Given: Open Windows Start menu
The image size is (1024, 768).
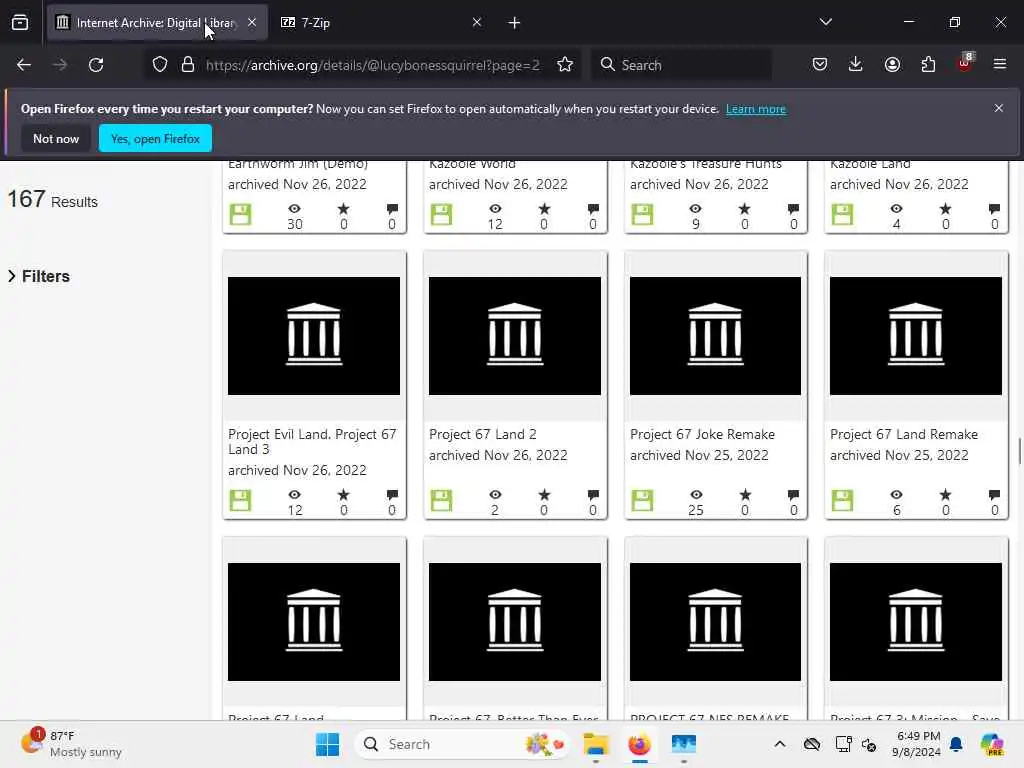Looking at the screenshot, I should 327,744.
